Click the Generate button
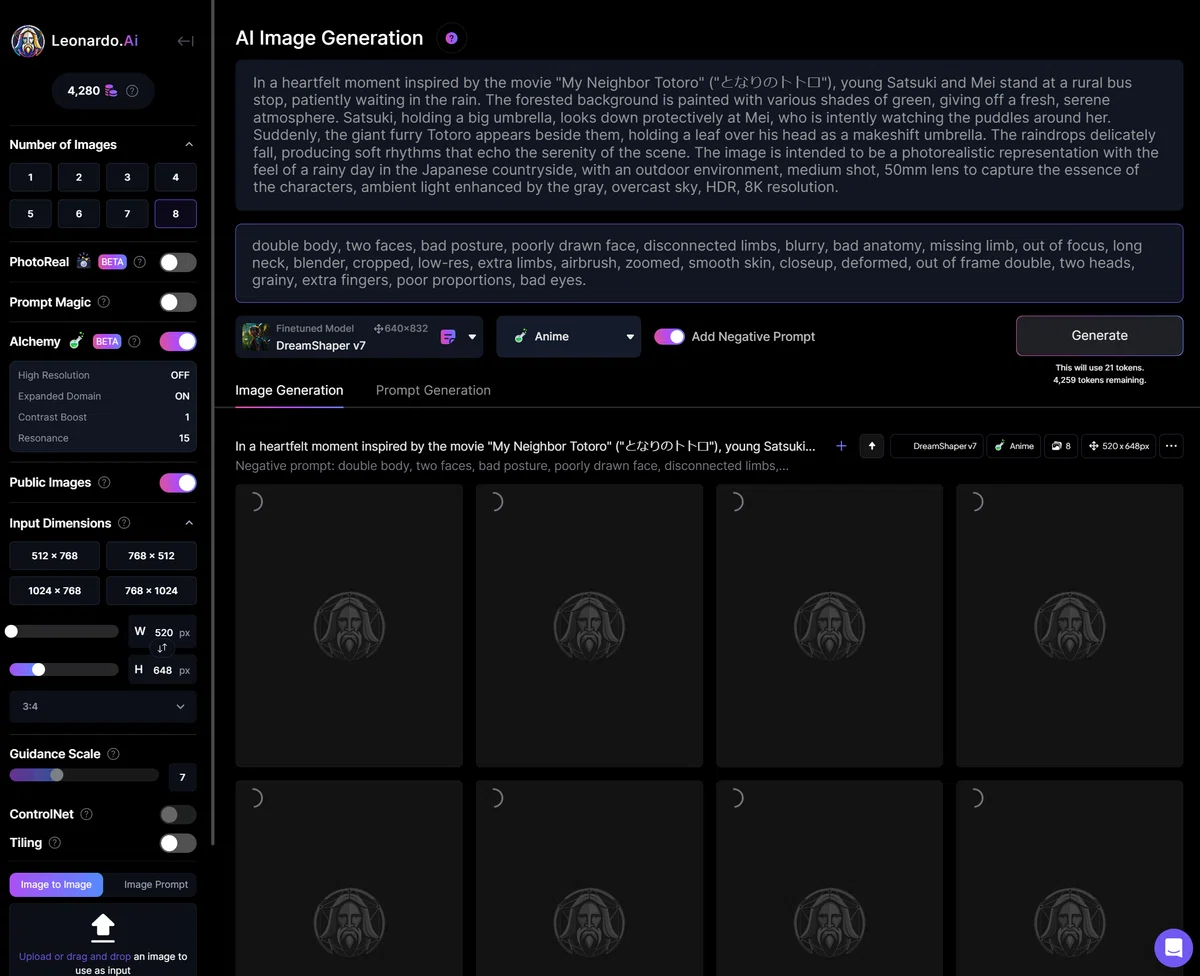Screen dimensions: 1200x976 click(1099, 336)
